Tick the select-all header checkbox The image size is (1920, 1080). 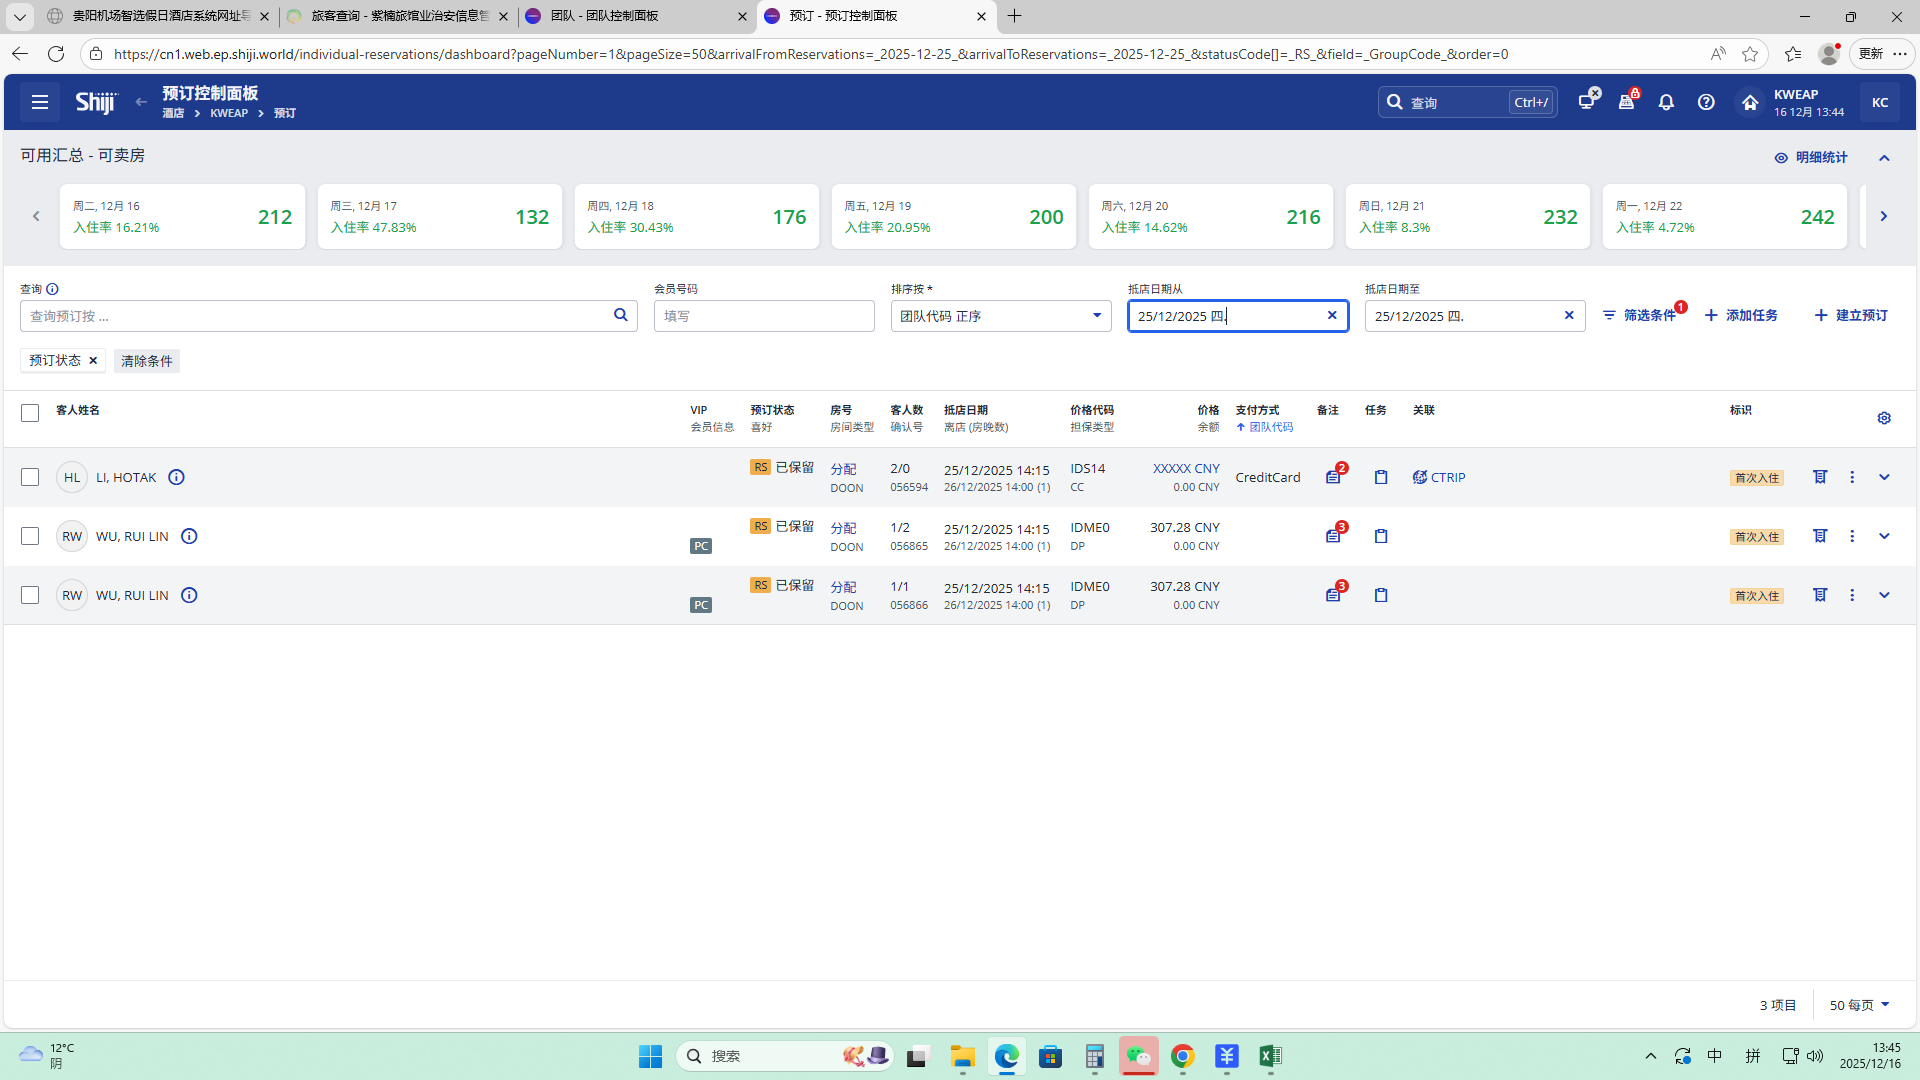point(30,413)
